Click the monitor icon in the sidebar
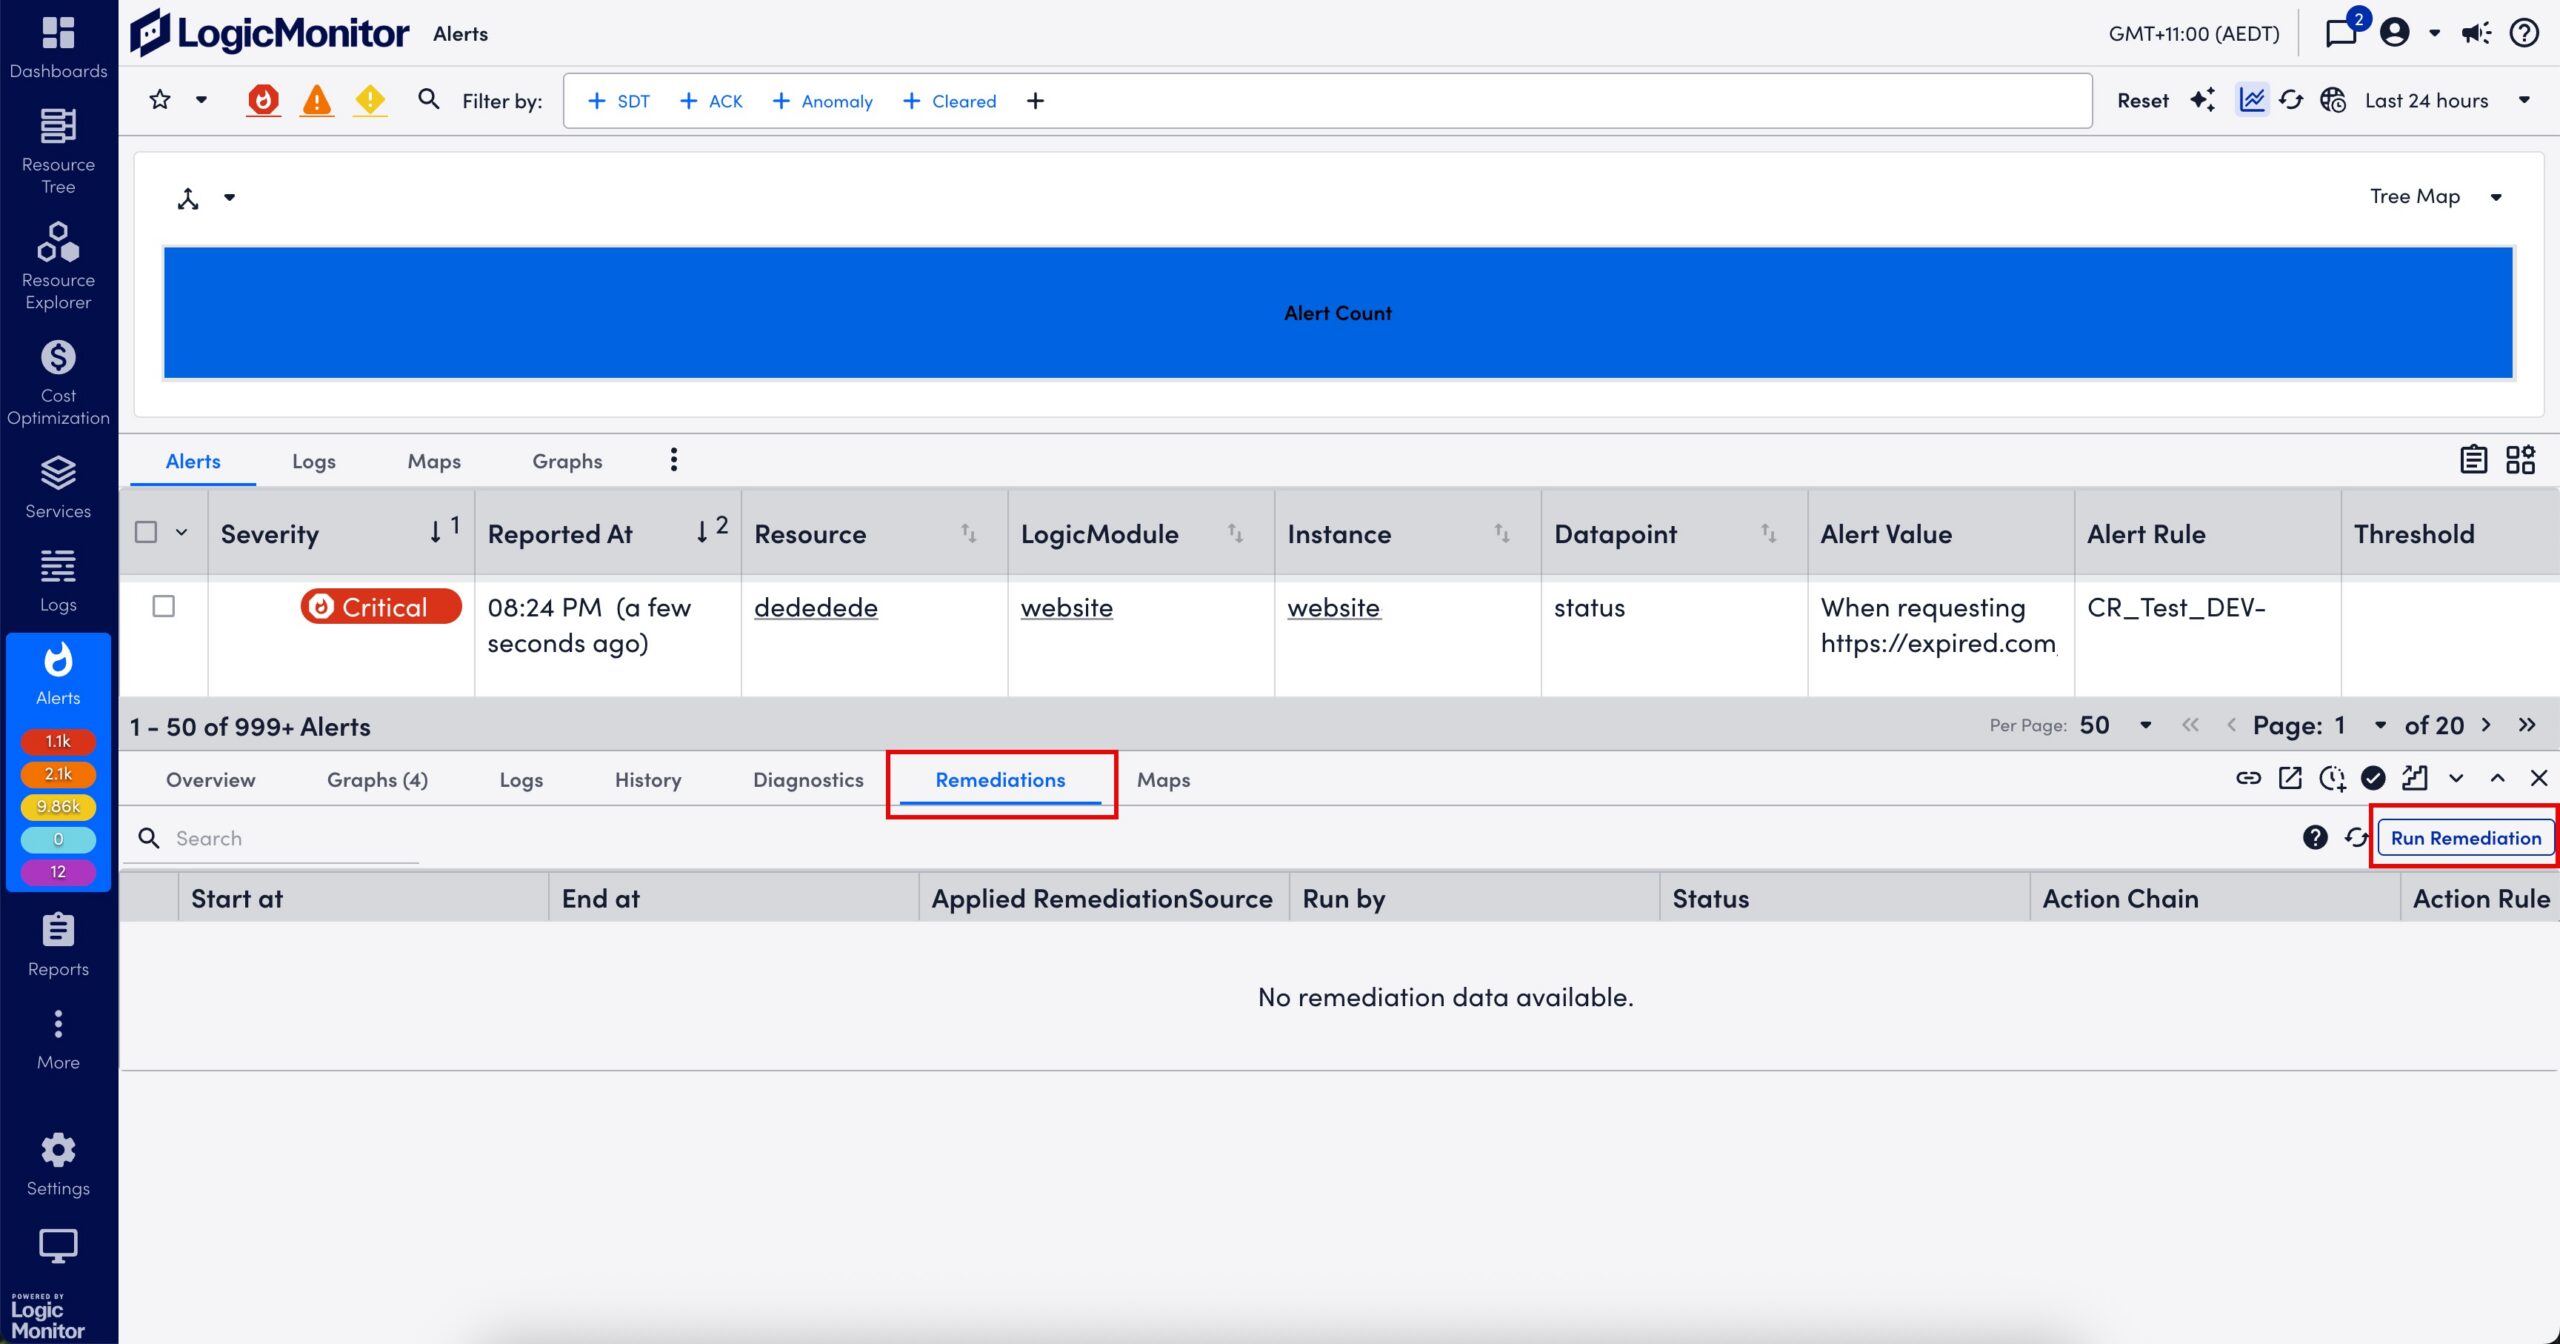2560x1344 pixels. point(58,1246)
